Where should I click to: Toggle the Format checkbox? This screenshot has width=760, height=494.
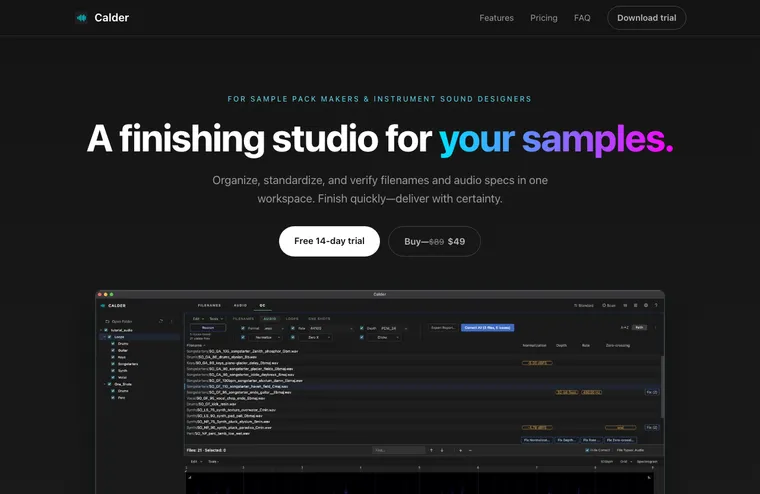click(243, 328)
